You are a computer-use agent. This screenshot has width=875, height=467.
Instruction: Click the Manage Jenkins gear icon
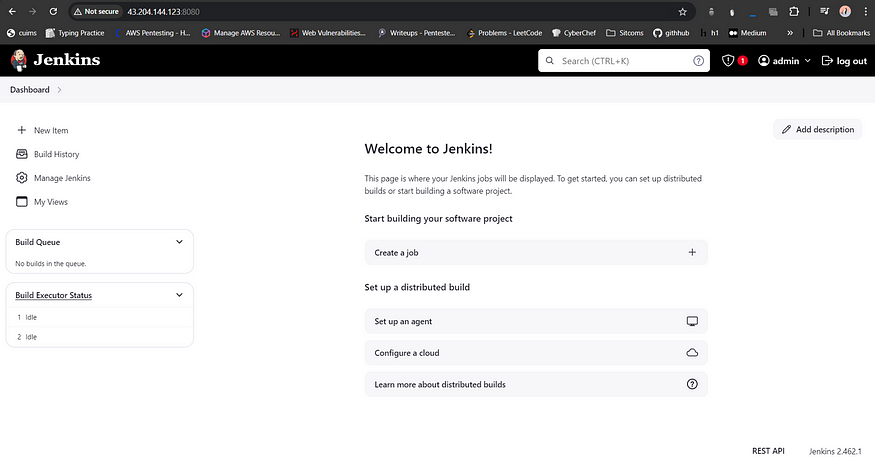[22, 178]
